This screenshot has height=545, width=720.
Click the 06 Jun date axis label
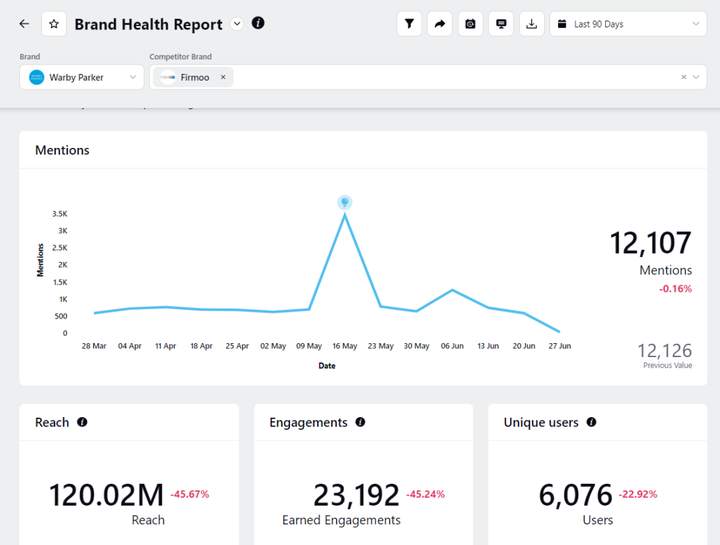452,346
